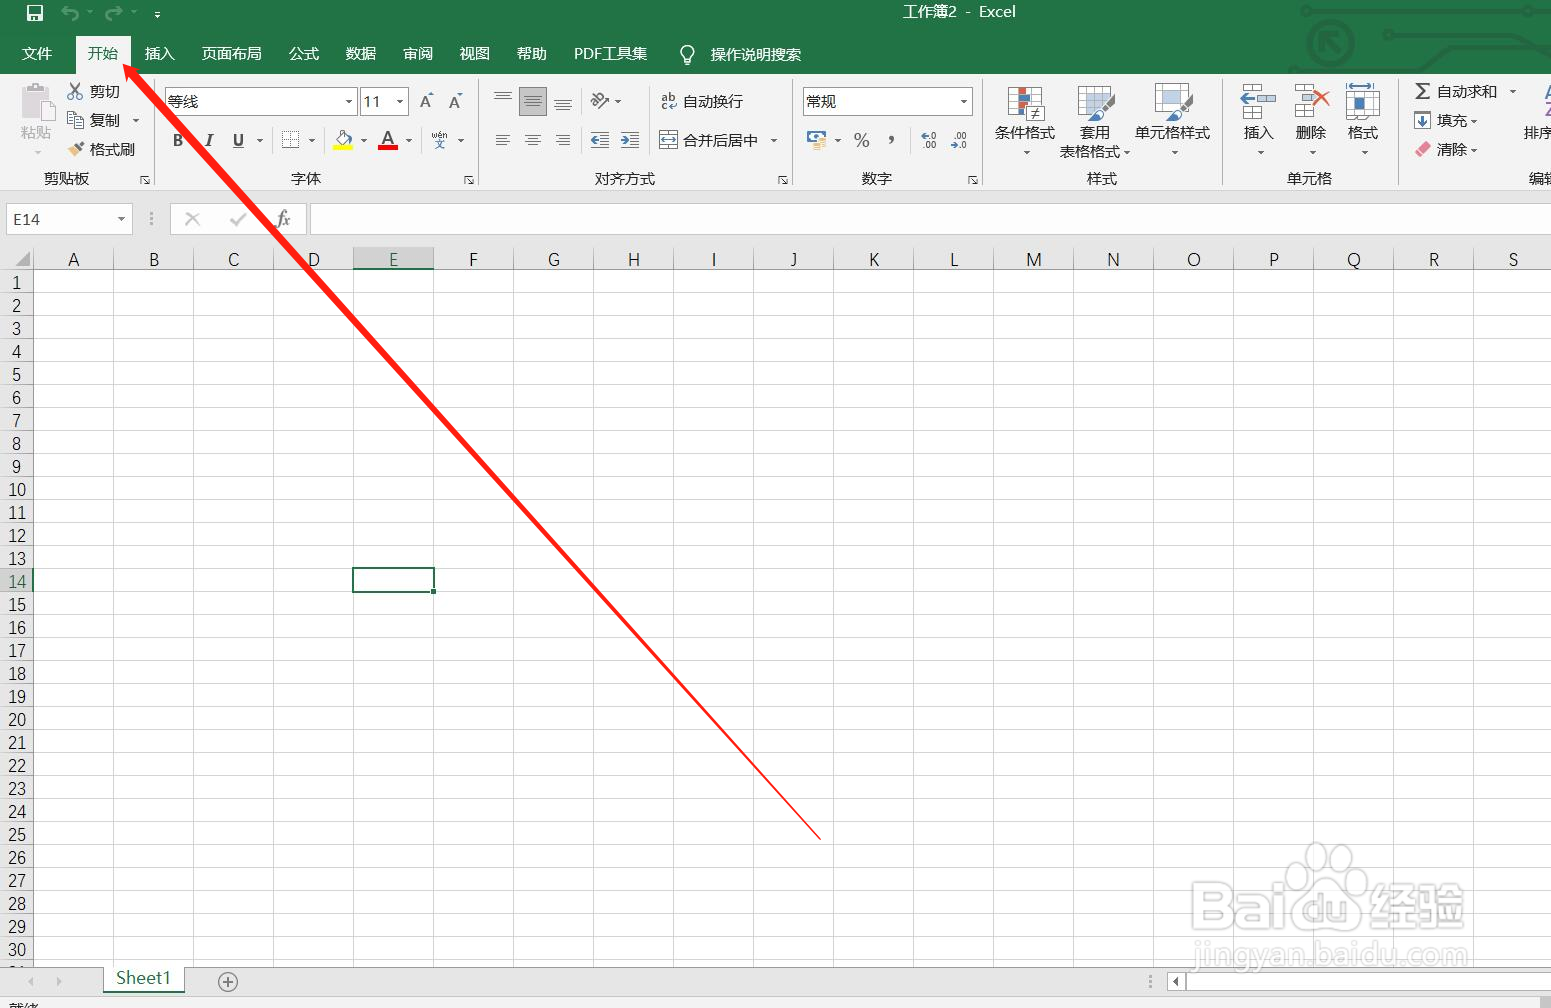Click the text orientation icon
This screenshot has width=1551, height=1008.
(x=600, y=101)
